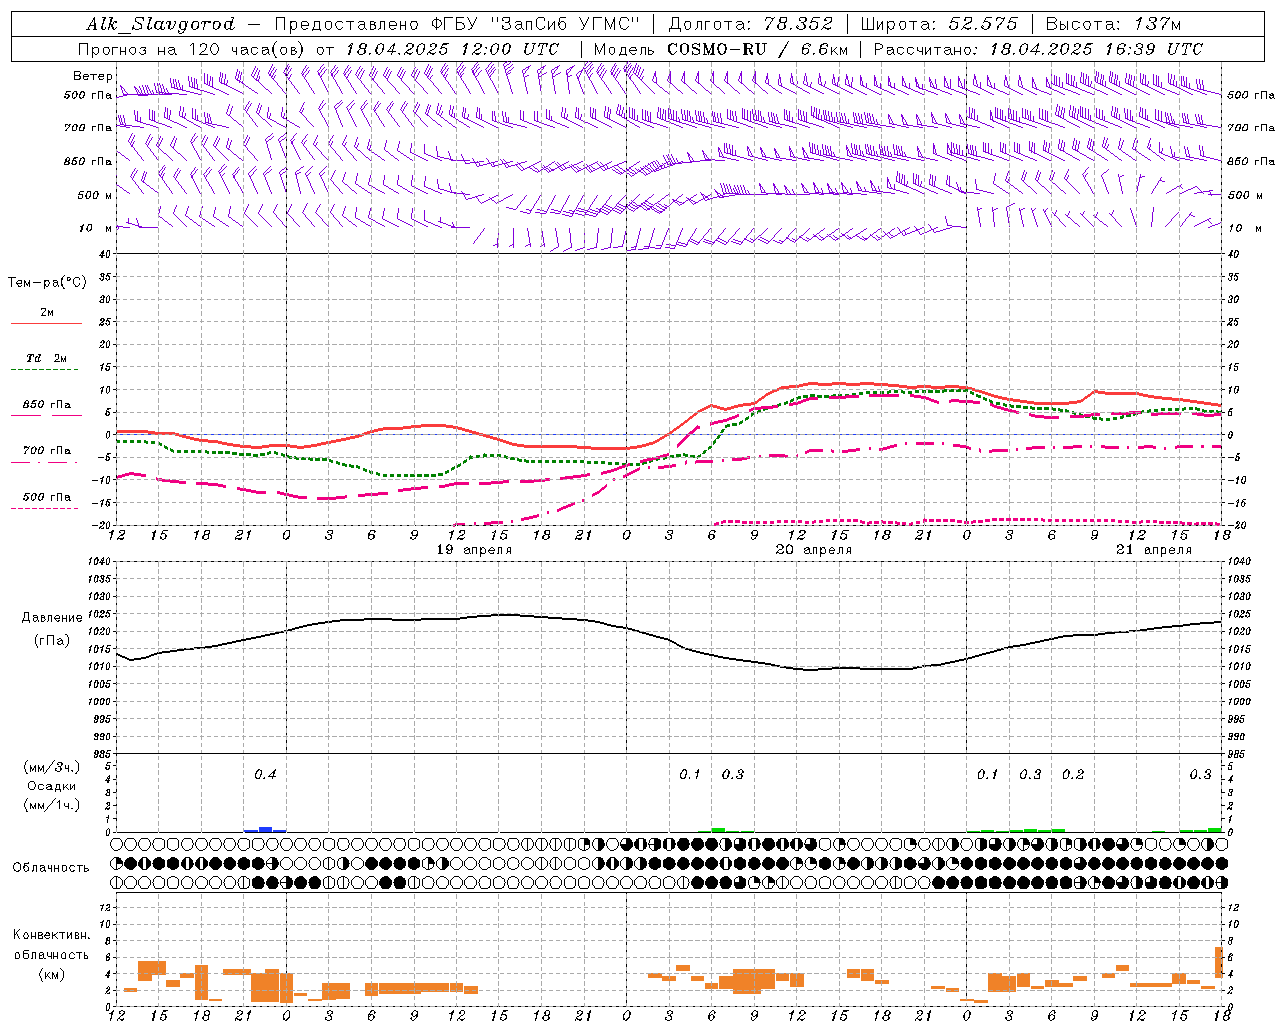This screenshot has width=1280, height=1024.
Task: Click the station title Alk_Slavgorod
Action: click(x=161, y=24)
